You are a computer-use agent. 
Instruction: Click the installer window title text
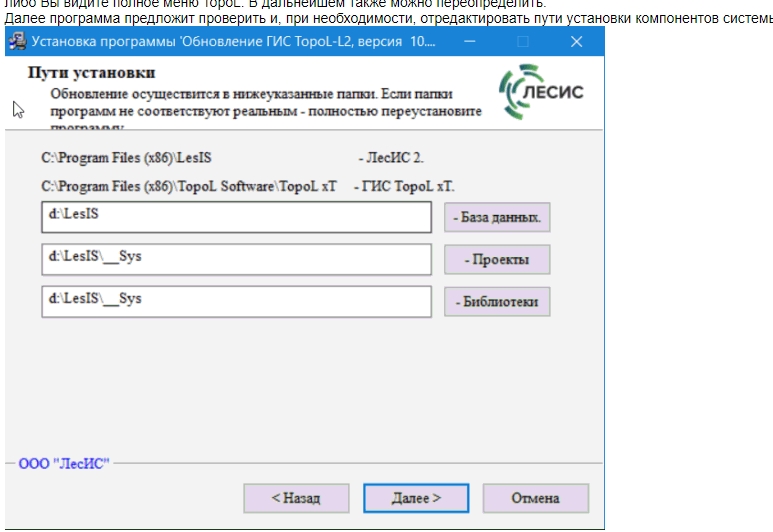(234, 41)
